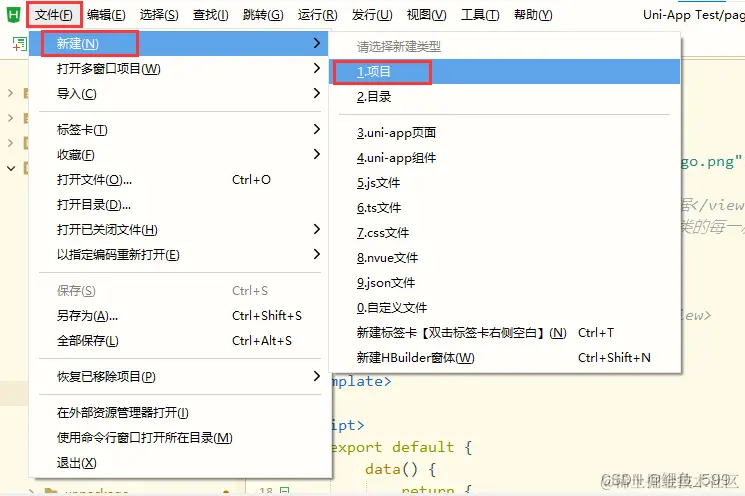The image size is (745, 496).
Task: Choose 使用命令行窗口打开所在目录(M) entry
Action: (x=179, y=438)
